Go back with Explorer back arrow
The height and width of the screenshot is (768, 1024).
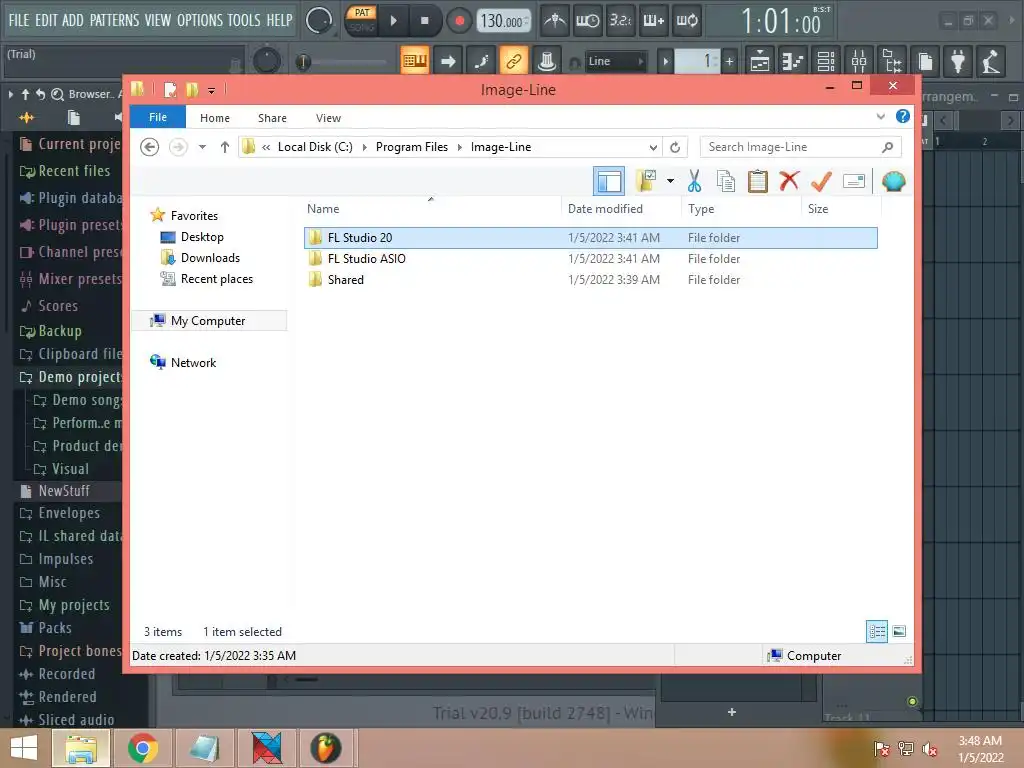pyautogui.click(x=150, y=147)
